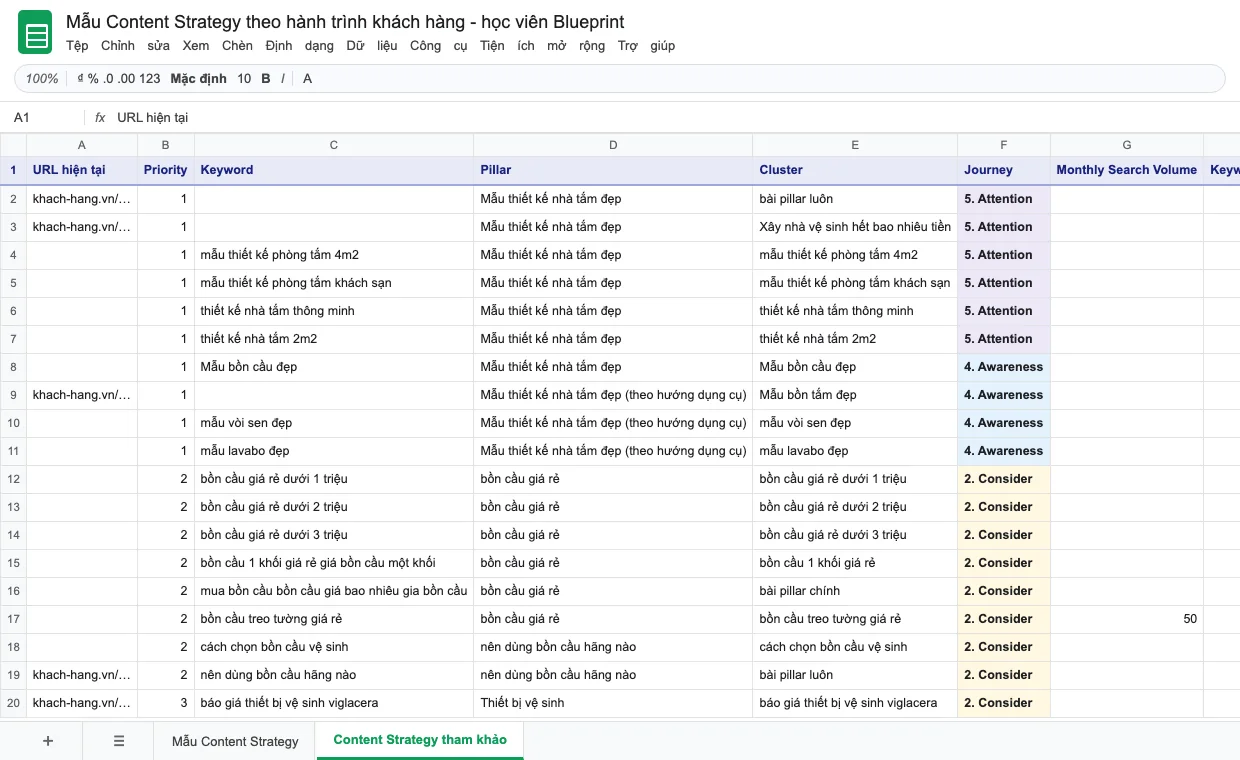Click cluster cell bài pillar chính

click(855, 591)
